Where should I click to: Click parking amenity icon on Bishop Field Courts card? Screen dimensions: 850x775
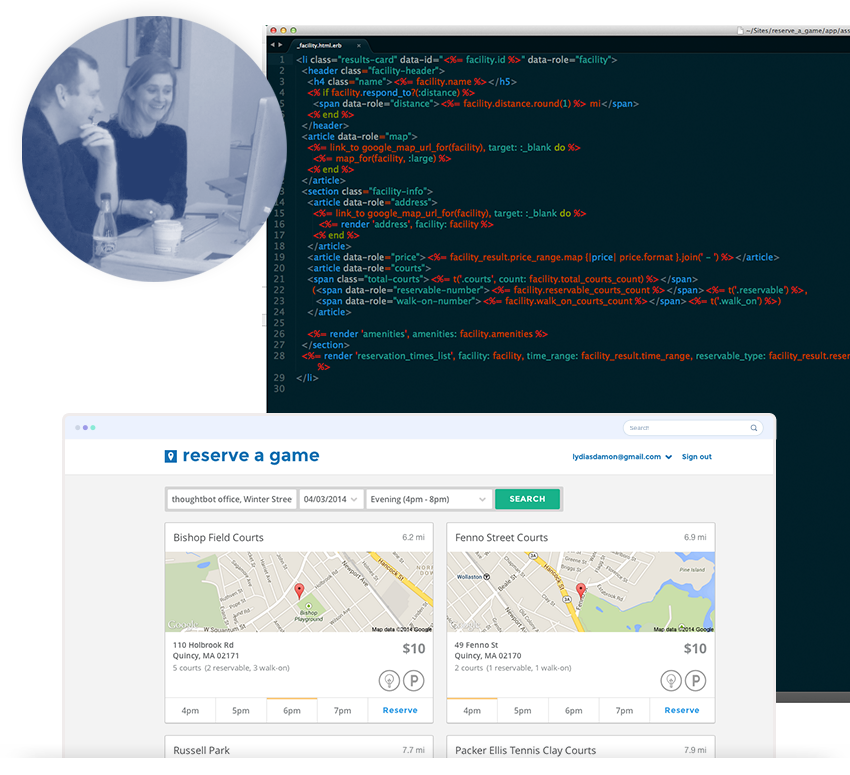coord(414,680)
